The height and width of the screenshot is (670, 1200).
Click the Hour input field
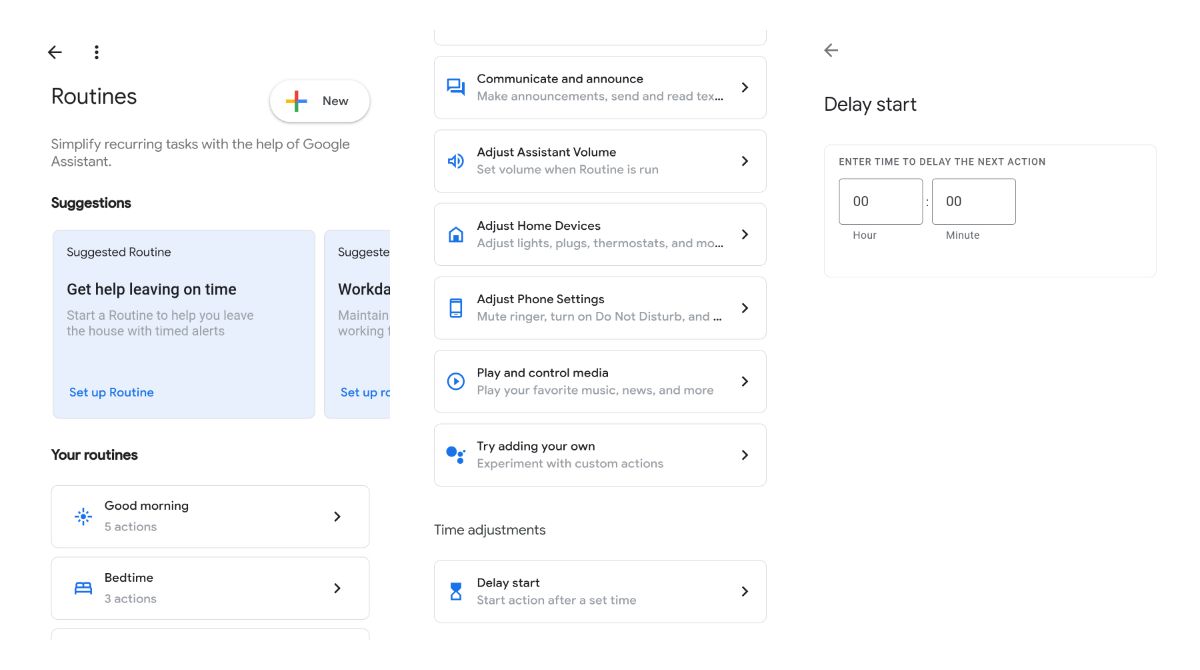881,201
